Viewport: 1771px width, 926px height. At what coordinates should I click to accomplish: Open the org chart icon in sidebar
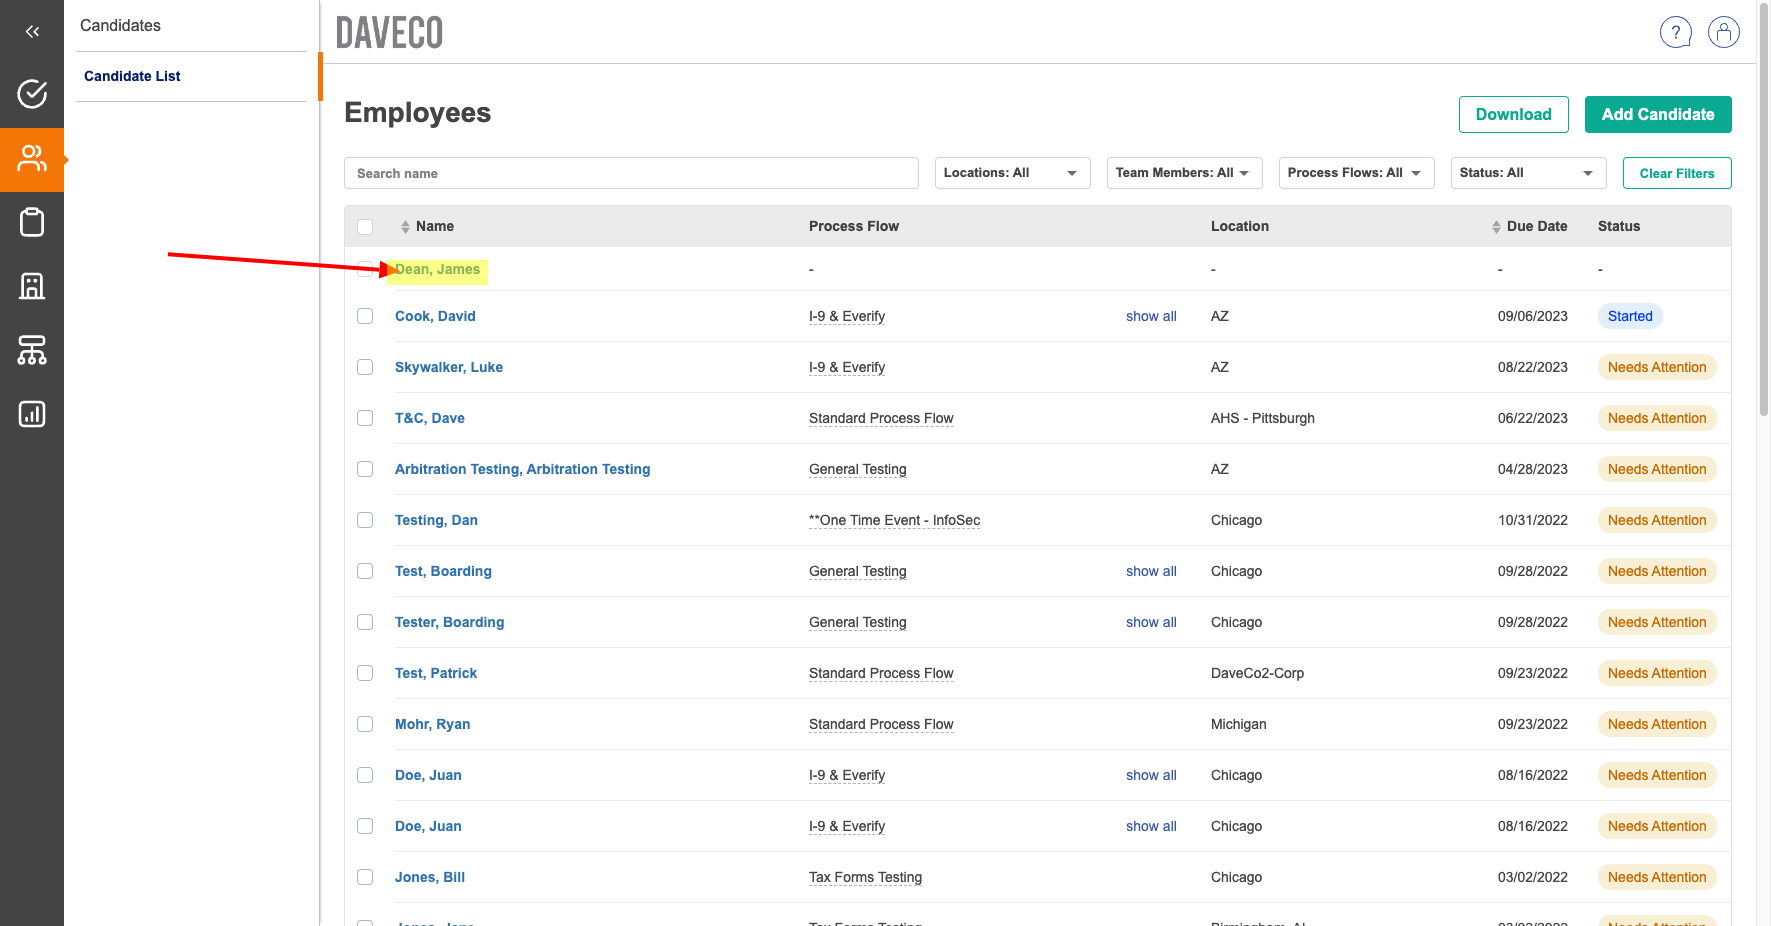pos(32,350)
